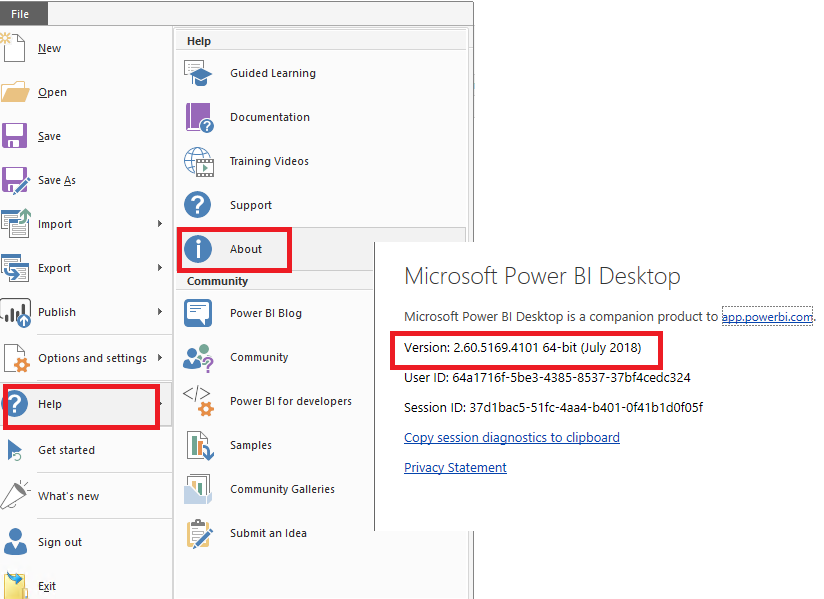Click the Import icon
Screen dimensions: 824x599
[16, 224]
